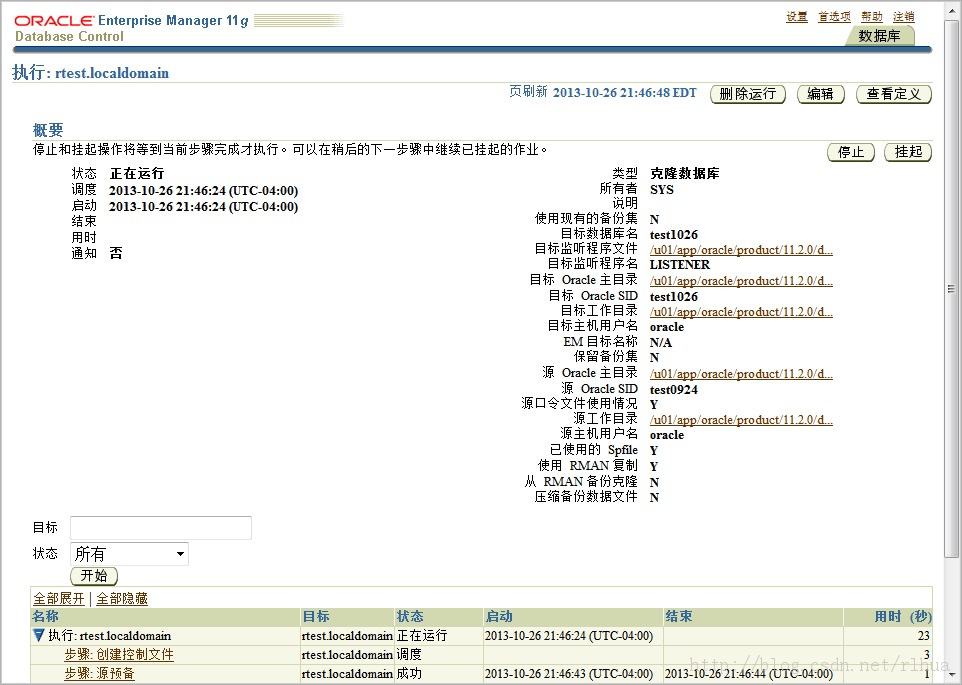Click the 目标 text input field
This screenshot has height=685, width=962.
coord(161,528)
